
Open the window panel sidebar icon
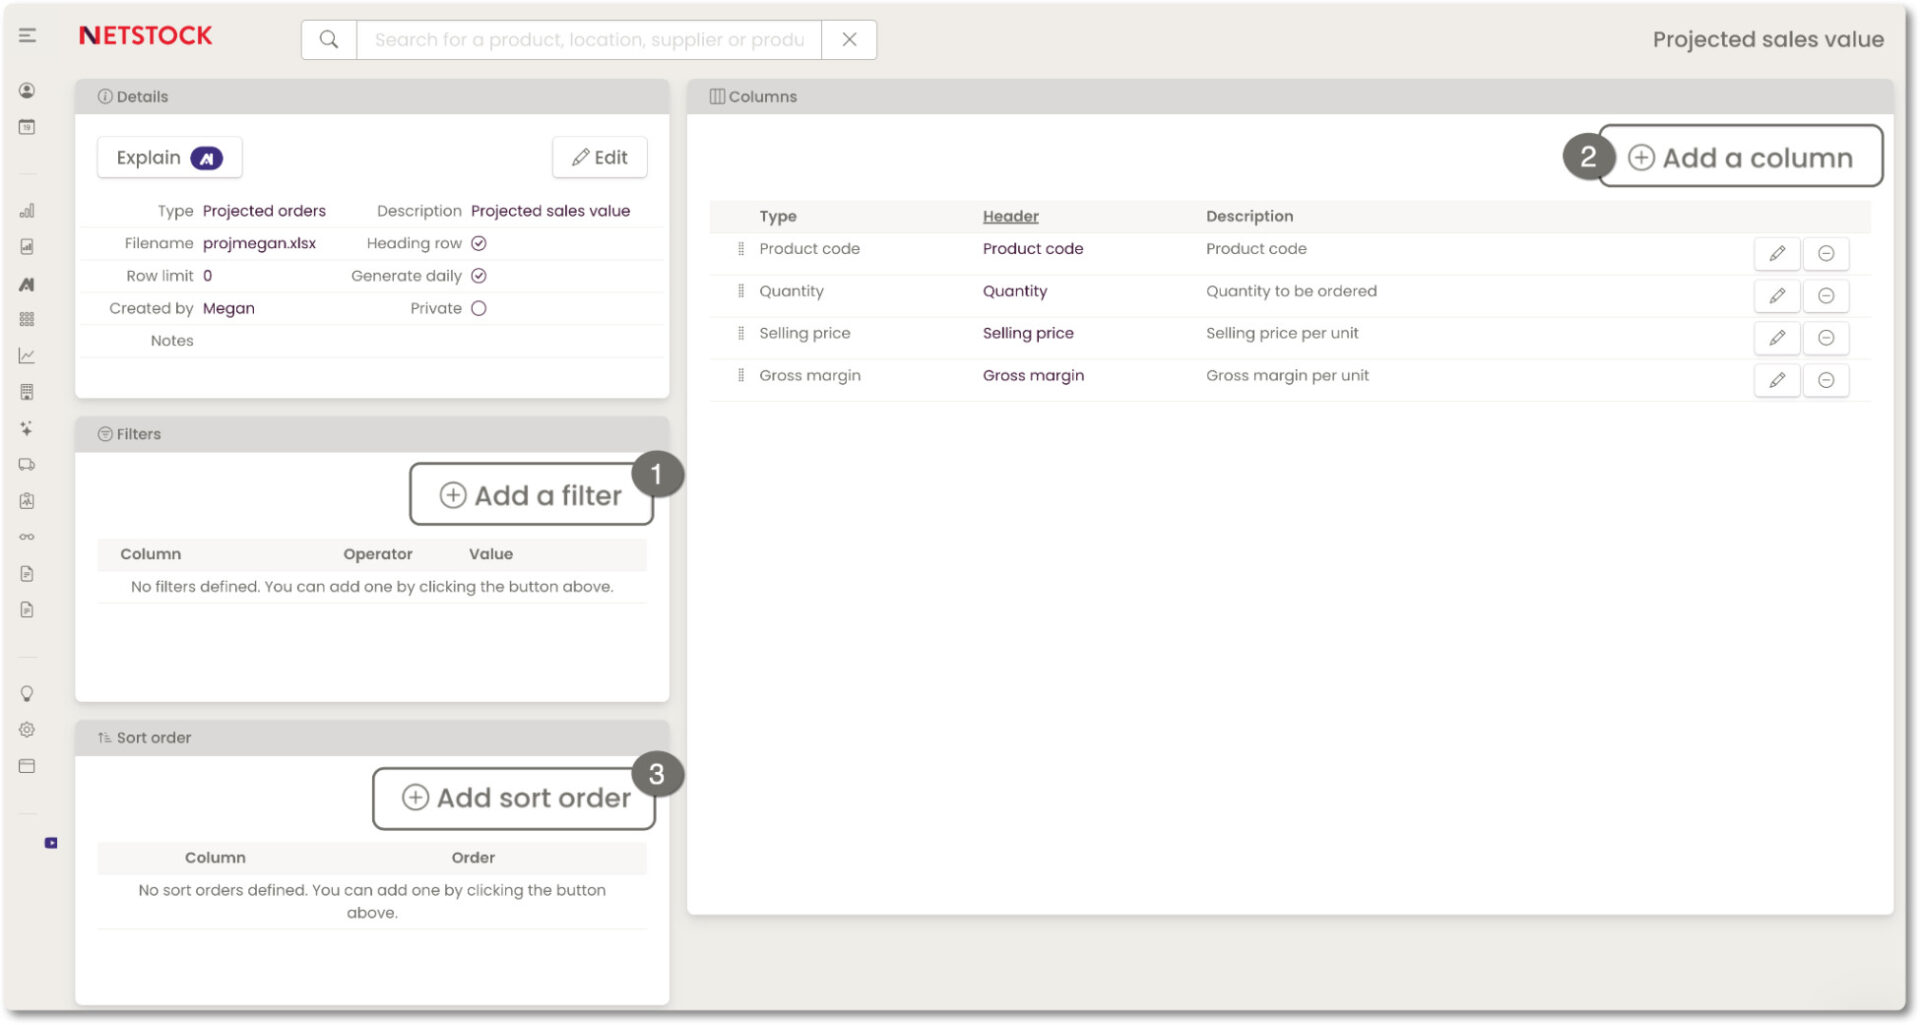click(27, 767)
